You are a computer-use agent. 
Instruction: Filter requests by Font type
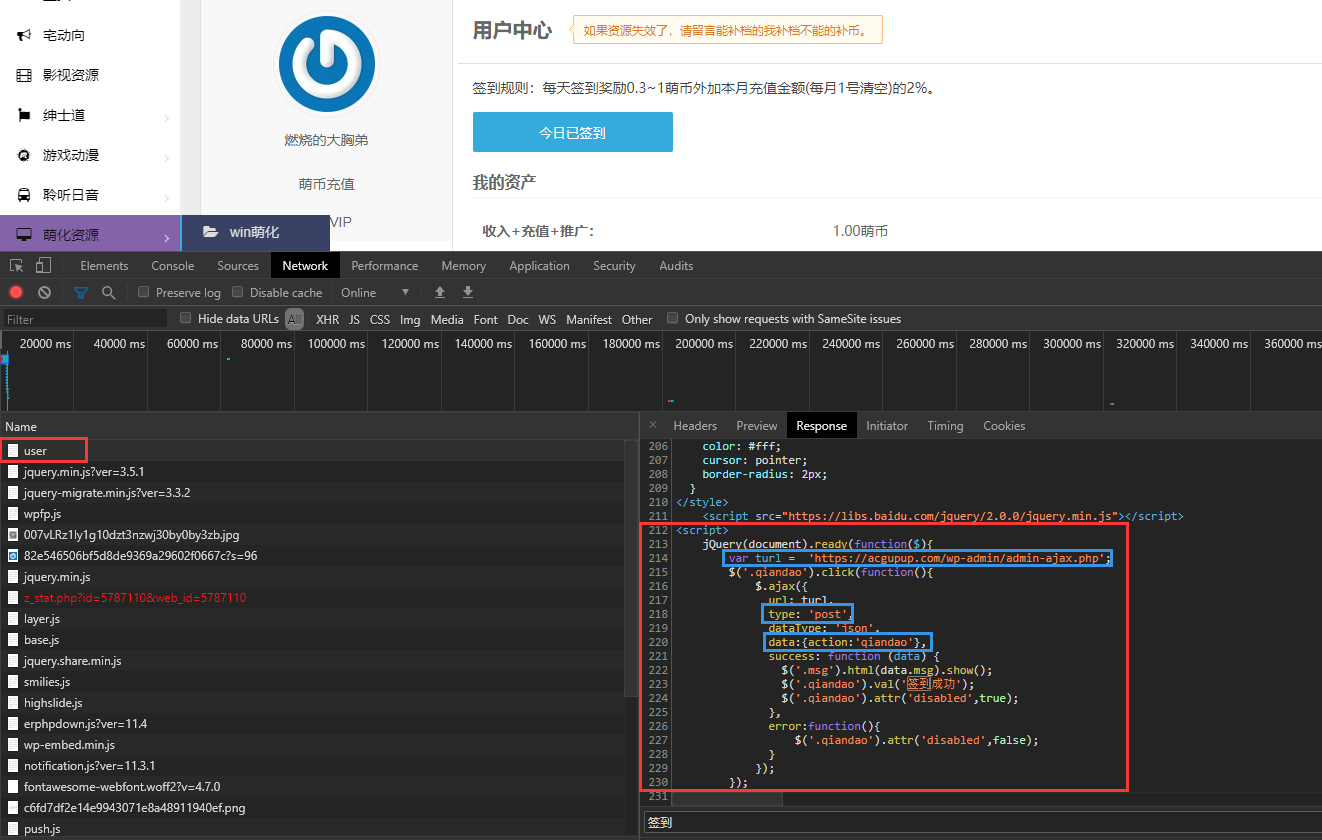point(486,319)
